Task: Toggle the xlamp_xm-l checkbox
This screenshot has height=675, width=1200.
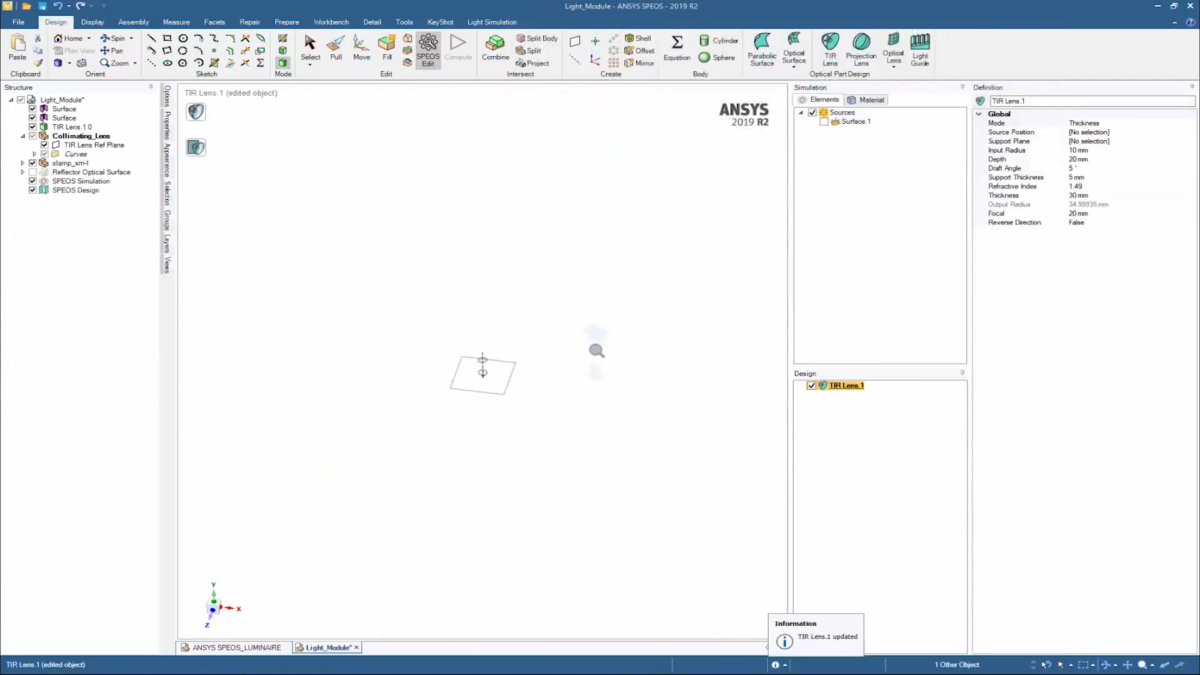Action: coord(33,163)
